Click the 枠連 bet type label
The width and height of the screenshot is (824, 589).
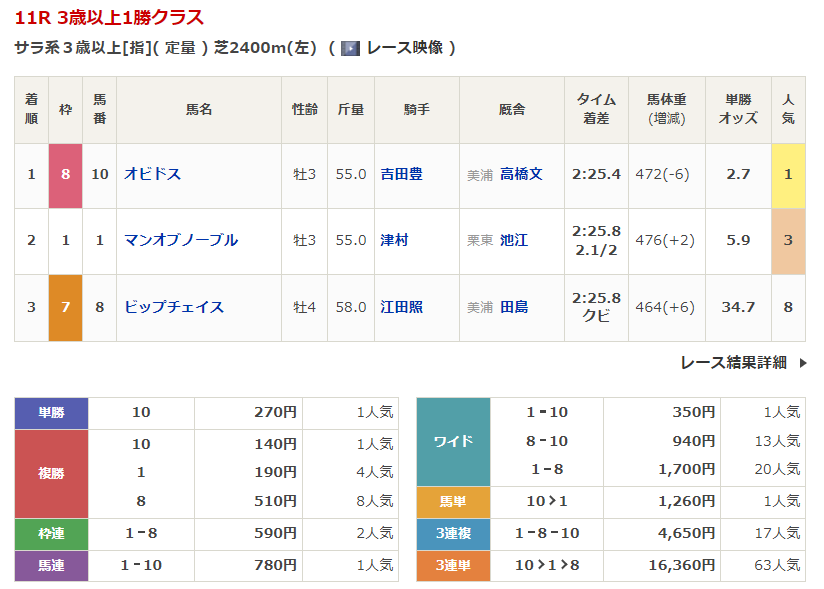tap(52, 534)
